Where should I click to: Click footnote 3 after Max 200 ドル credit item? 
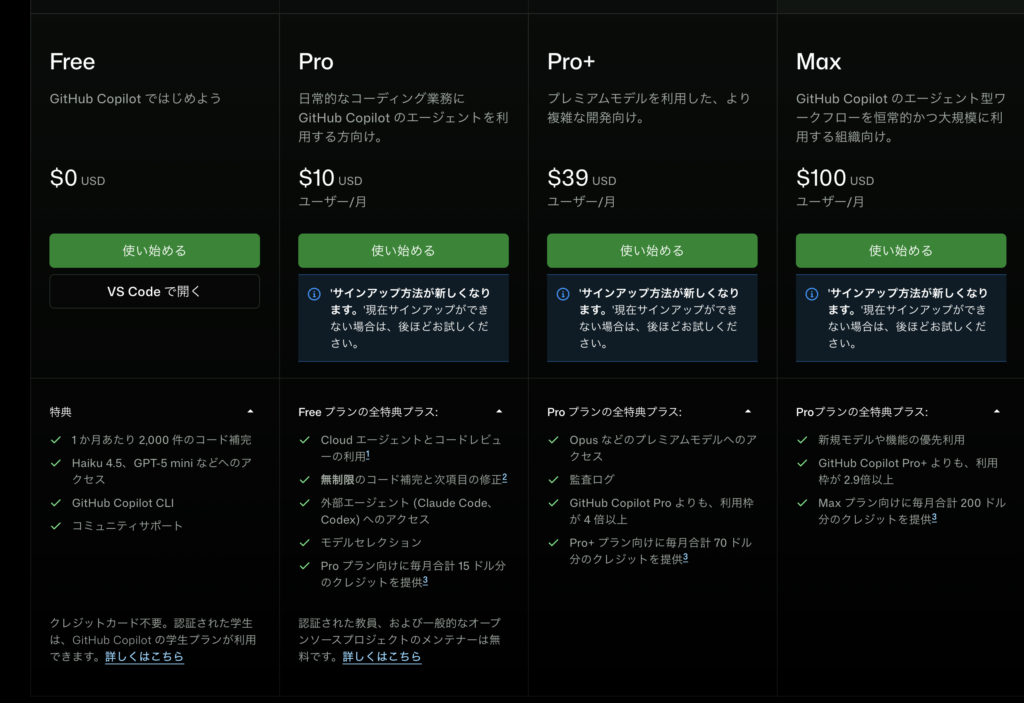[x=934, y=517]
